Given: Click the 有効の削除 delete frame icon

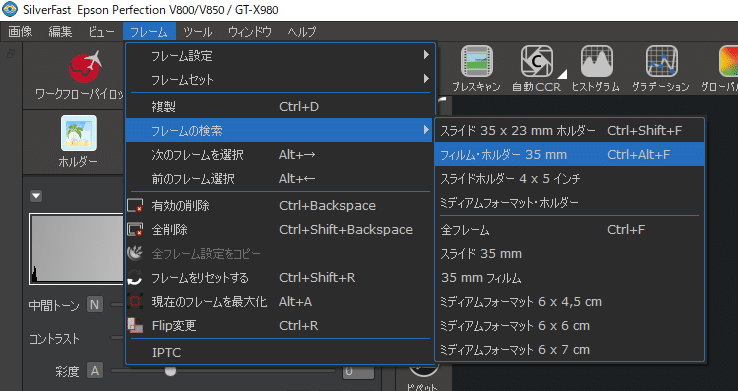Looking at the screenshot, I should point(135,206).
